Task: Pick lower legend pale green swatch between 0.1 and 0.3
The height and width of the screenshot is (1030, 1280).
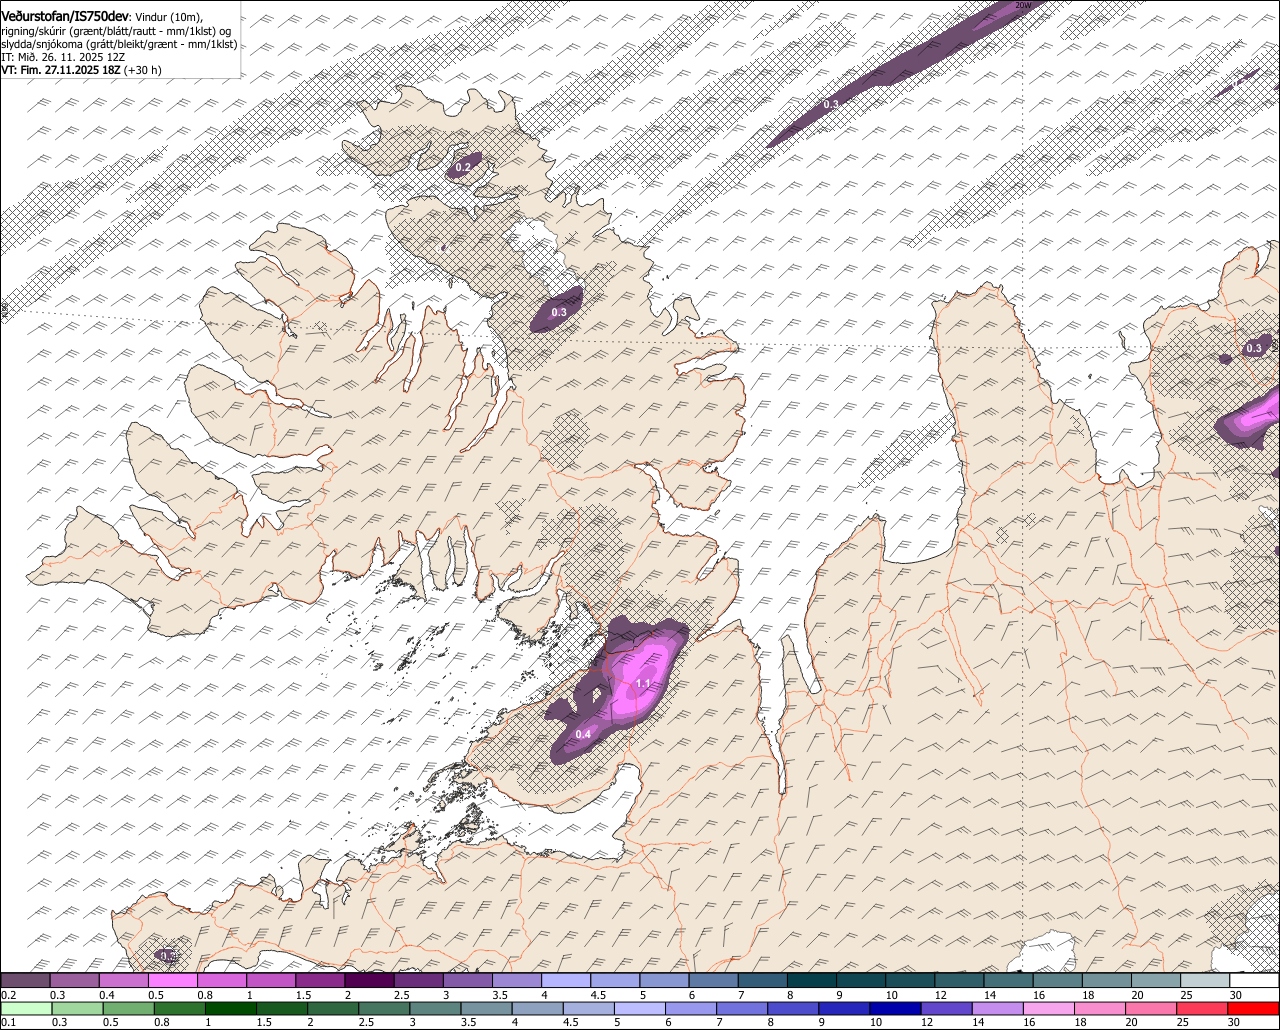Action: tap(26, 1008)
